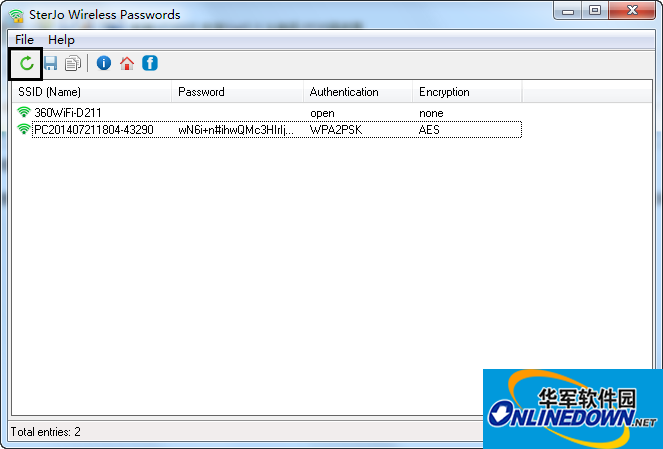
Task: Click the WPA2PSK authentication cell
Action: click(336, 130)
